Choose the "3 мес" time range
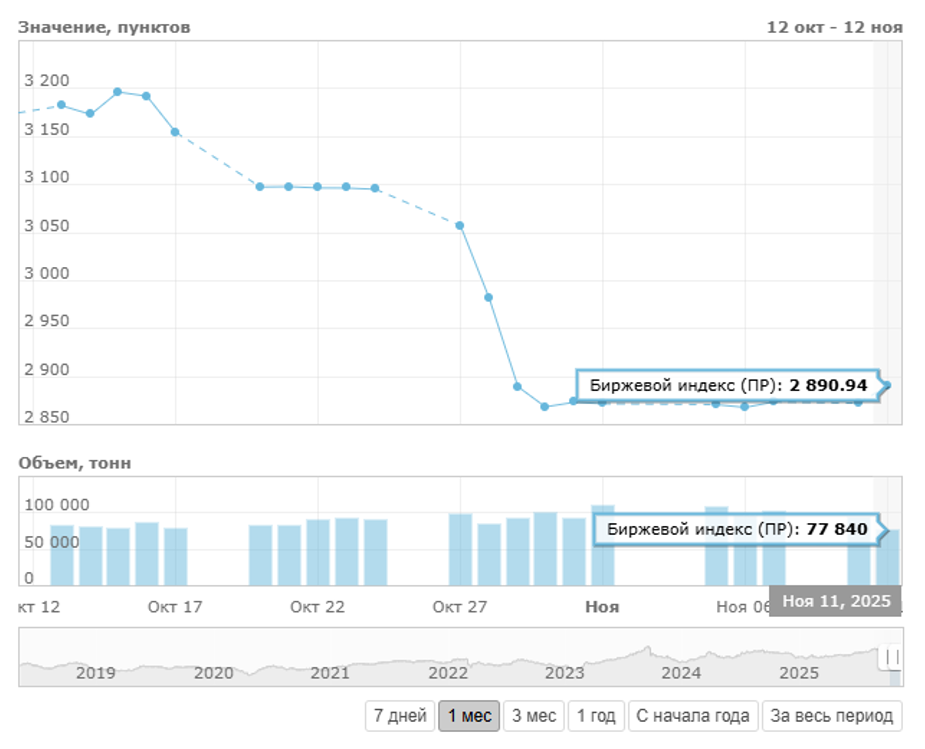Image resolution: width=925 pixels, height=749 pixels. point(532,716)
